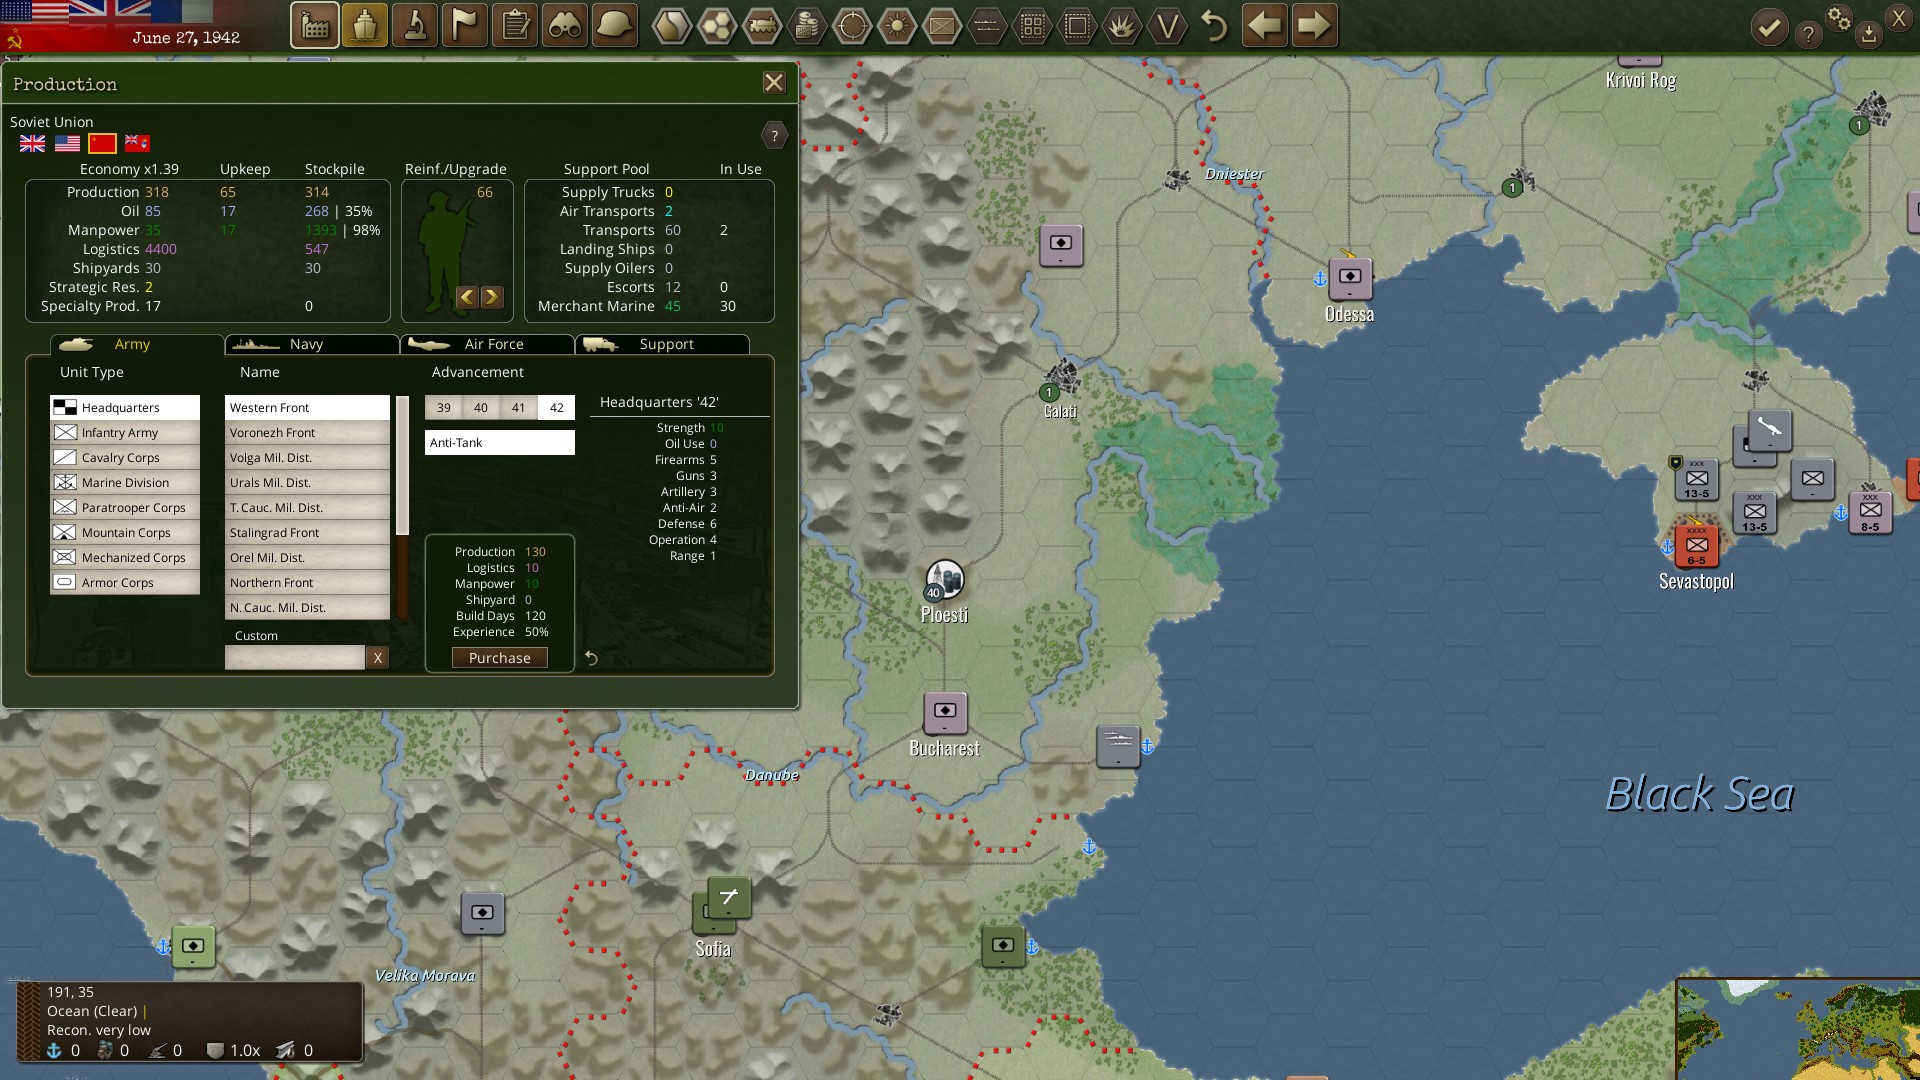Open the flag diplomacy icon
1920x1080 pixels.
pyautogui.click(x=465, y=26)
